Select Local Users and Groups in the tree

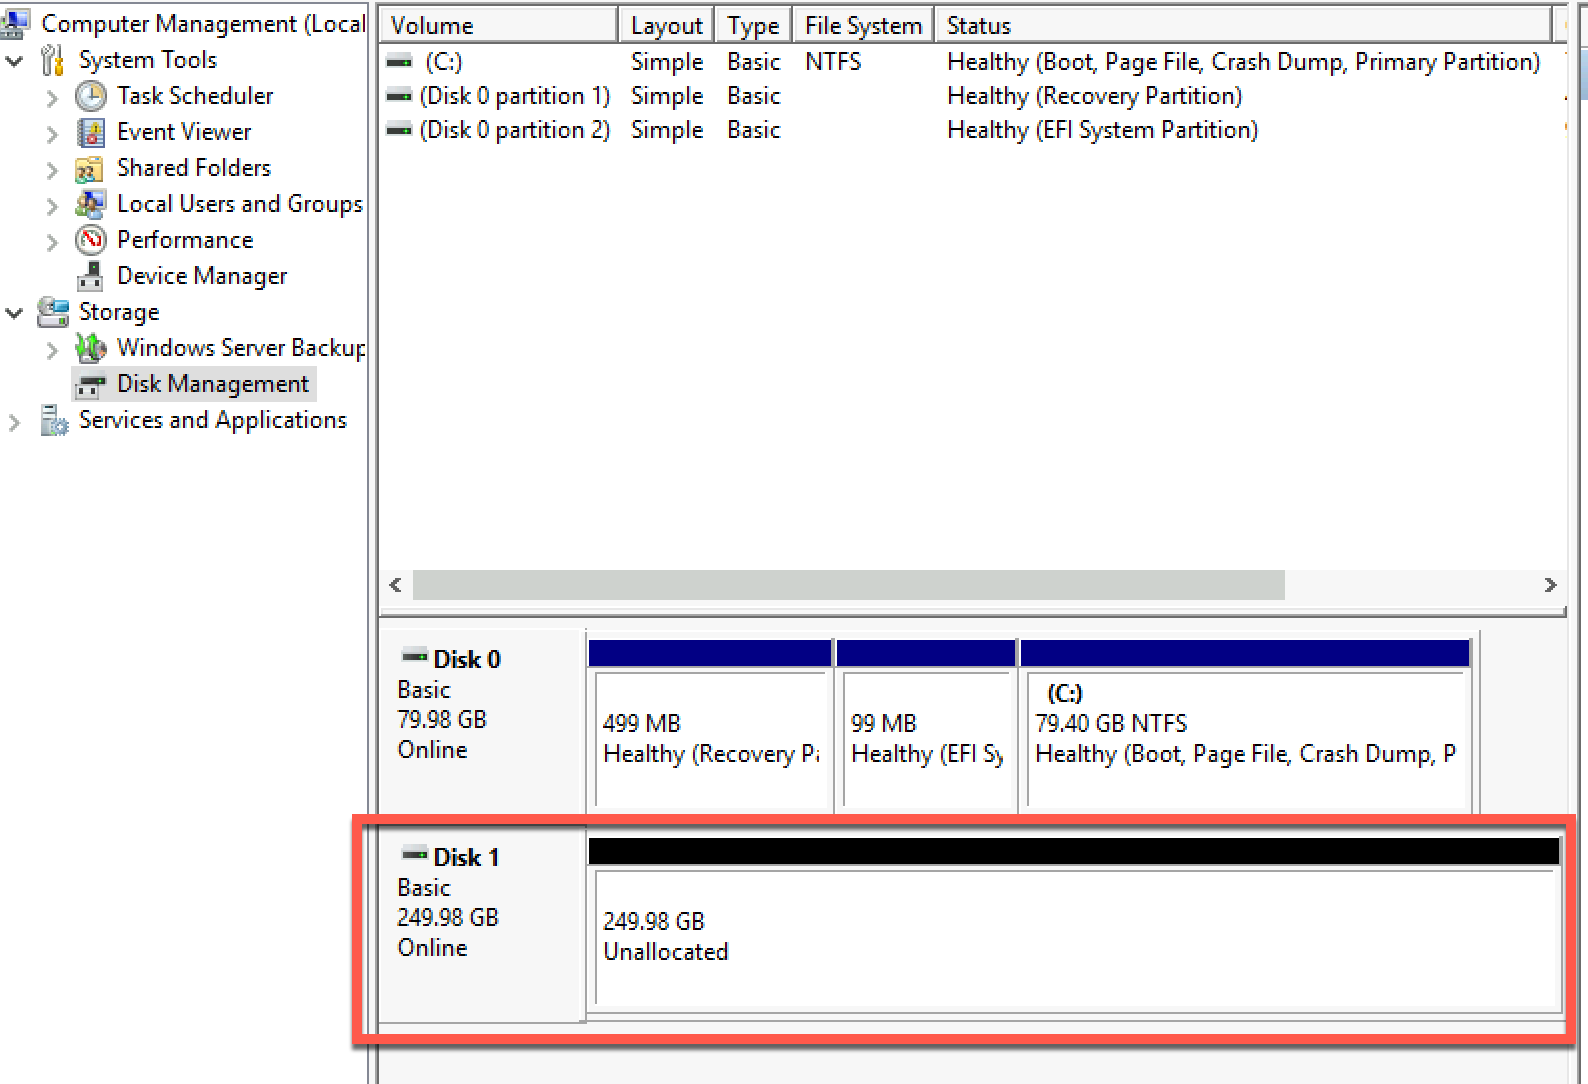pos(240,204)
